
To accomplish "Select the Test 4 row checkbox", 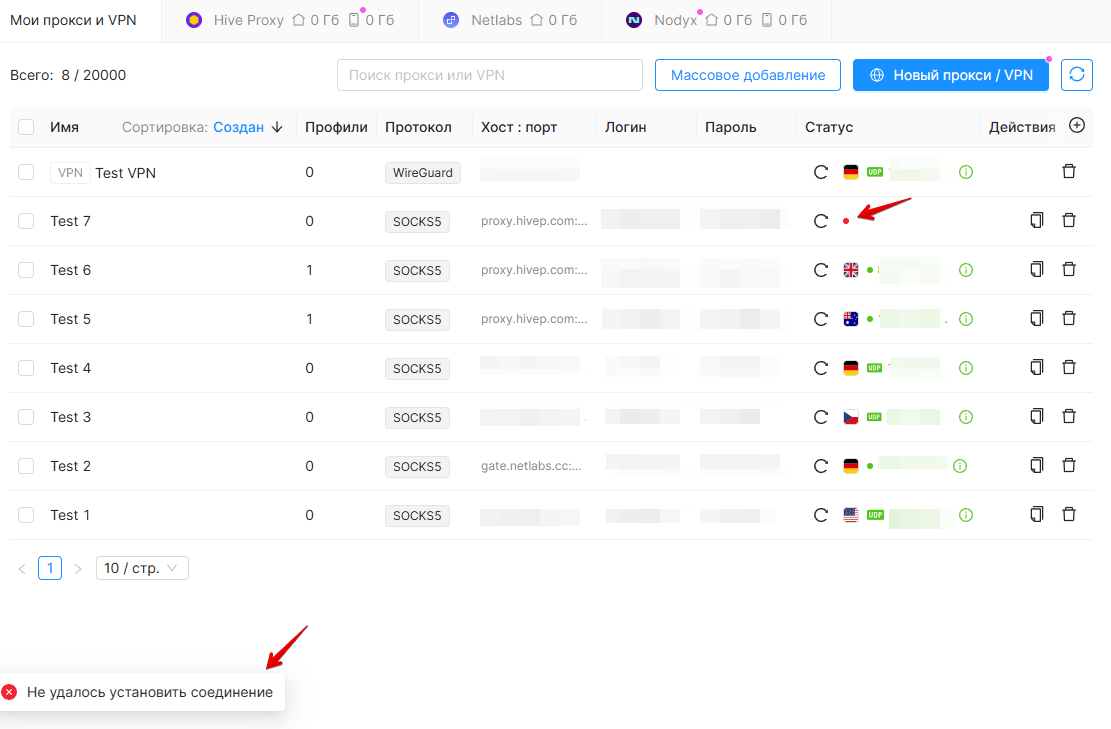I will click(x=26, y=368).
